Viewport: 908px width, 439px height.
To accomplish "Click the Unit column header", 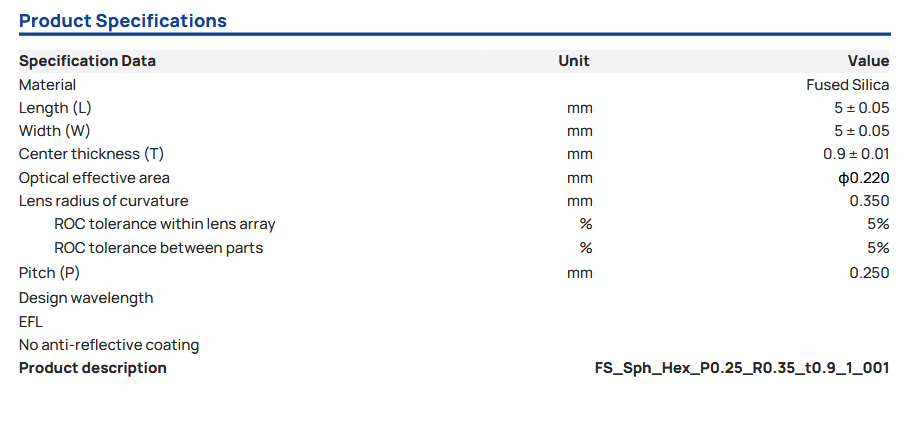I will 574,61.
